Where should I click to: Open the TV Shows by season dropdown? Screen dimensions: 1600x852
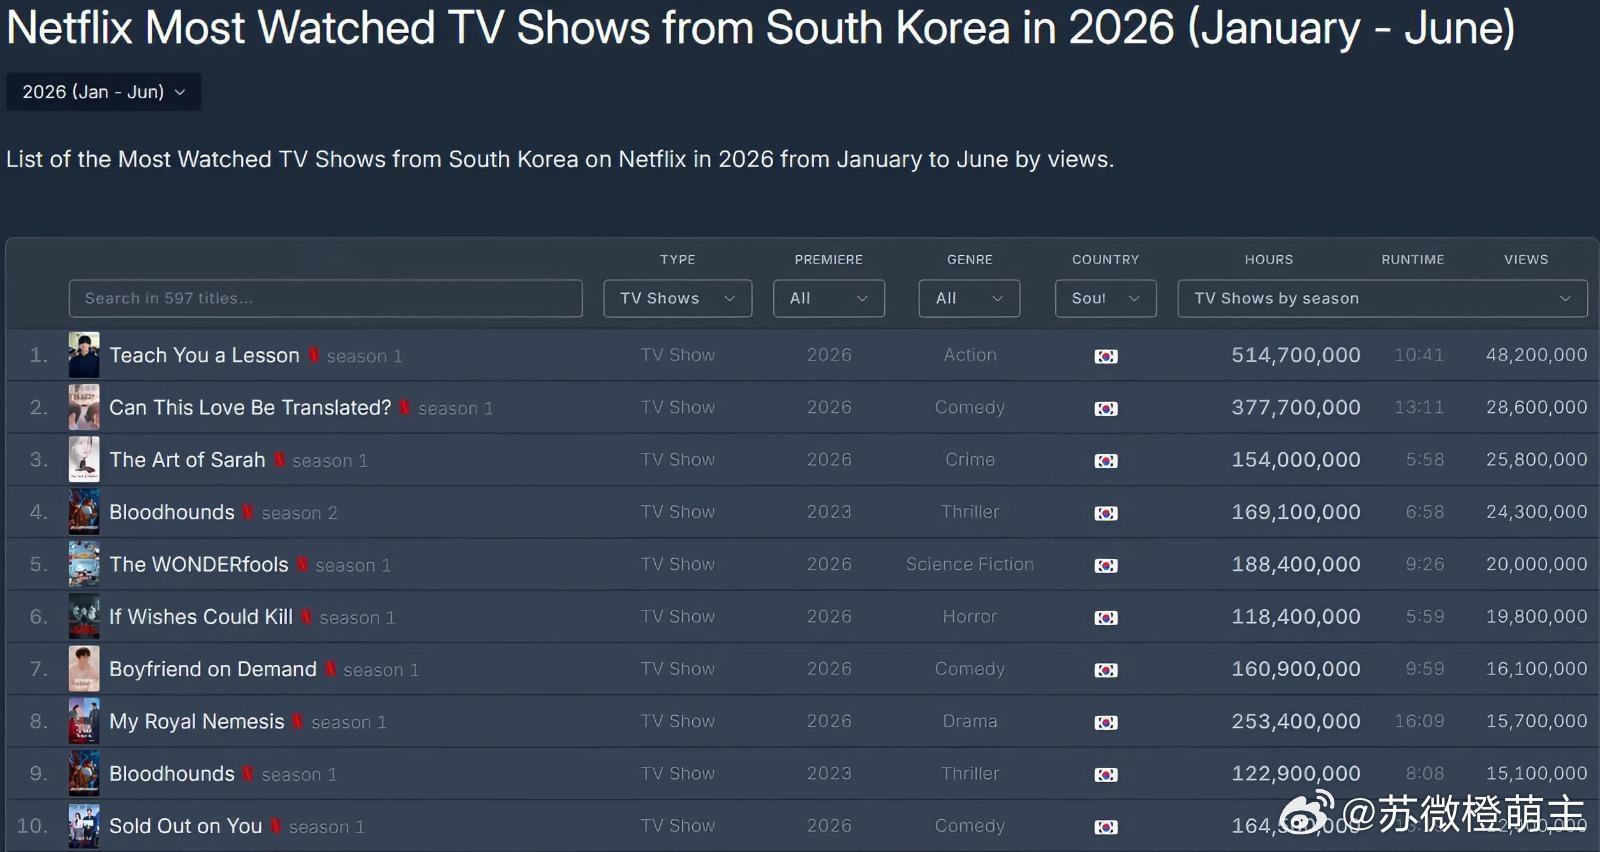click(1383, 298)
